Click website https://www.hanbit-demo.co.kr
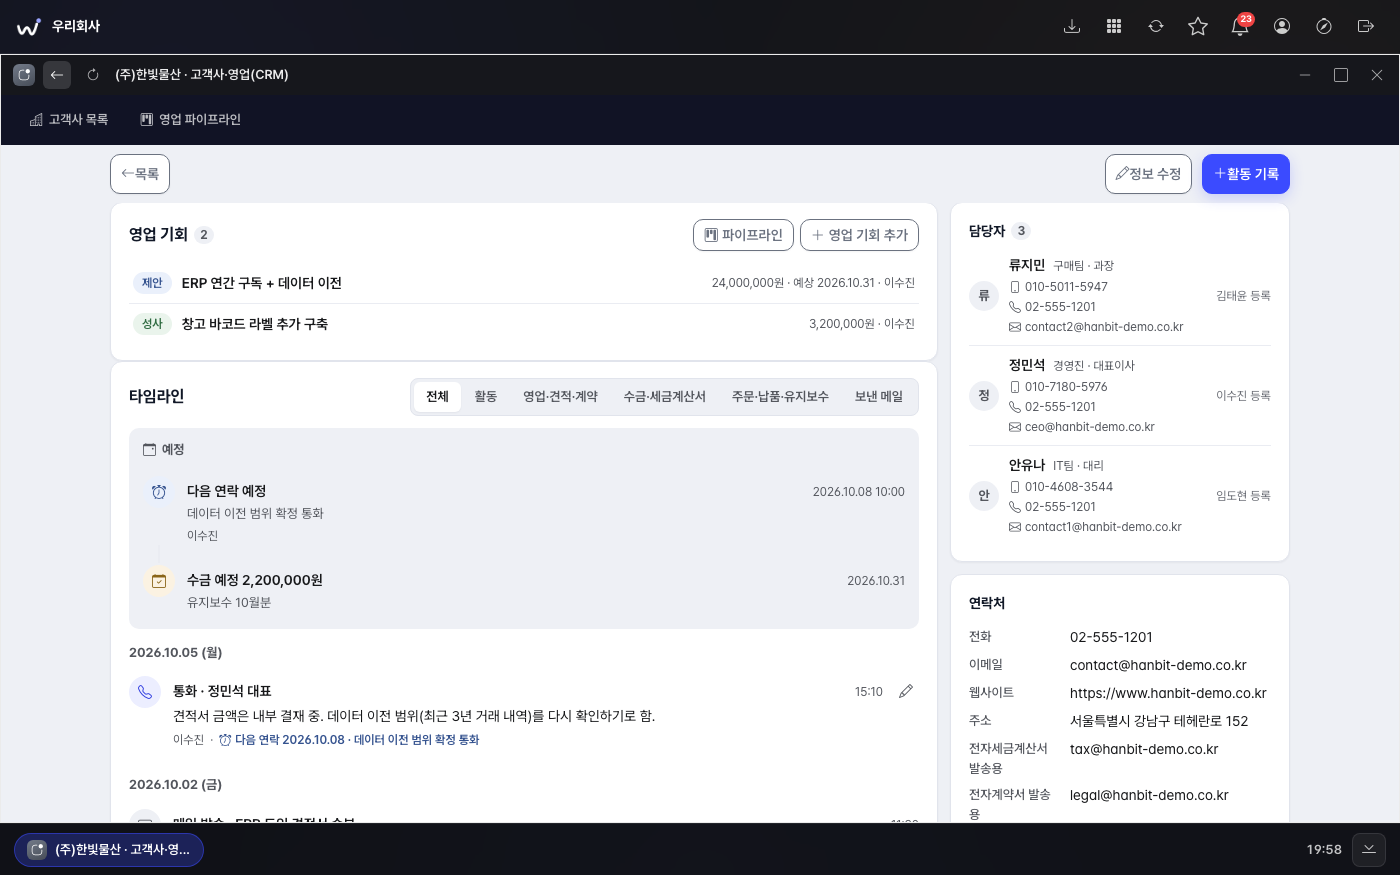Viewport: 1400px width, 875px height. pyautogui.click(x=1168, y=693)
